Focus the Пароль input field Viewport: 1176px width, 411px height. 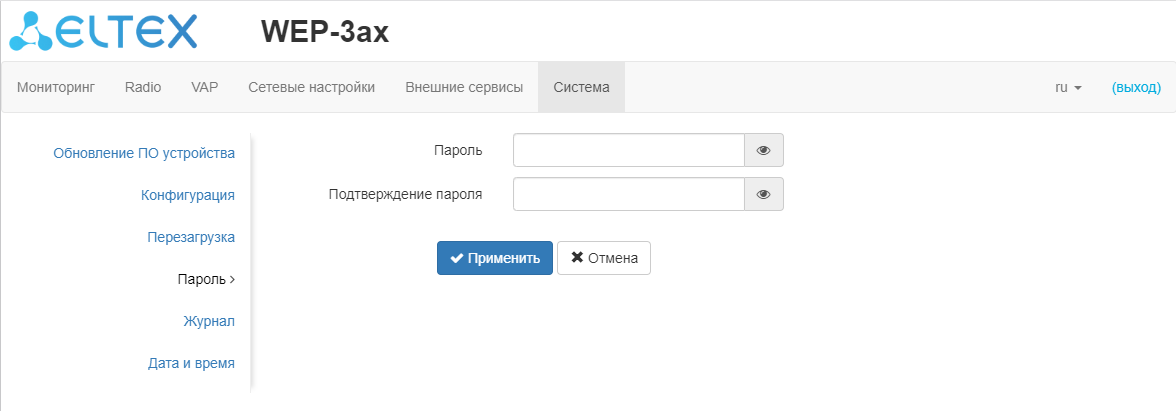[x=629, y=150]
